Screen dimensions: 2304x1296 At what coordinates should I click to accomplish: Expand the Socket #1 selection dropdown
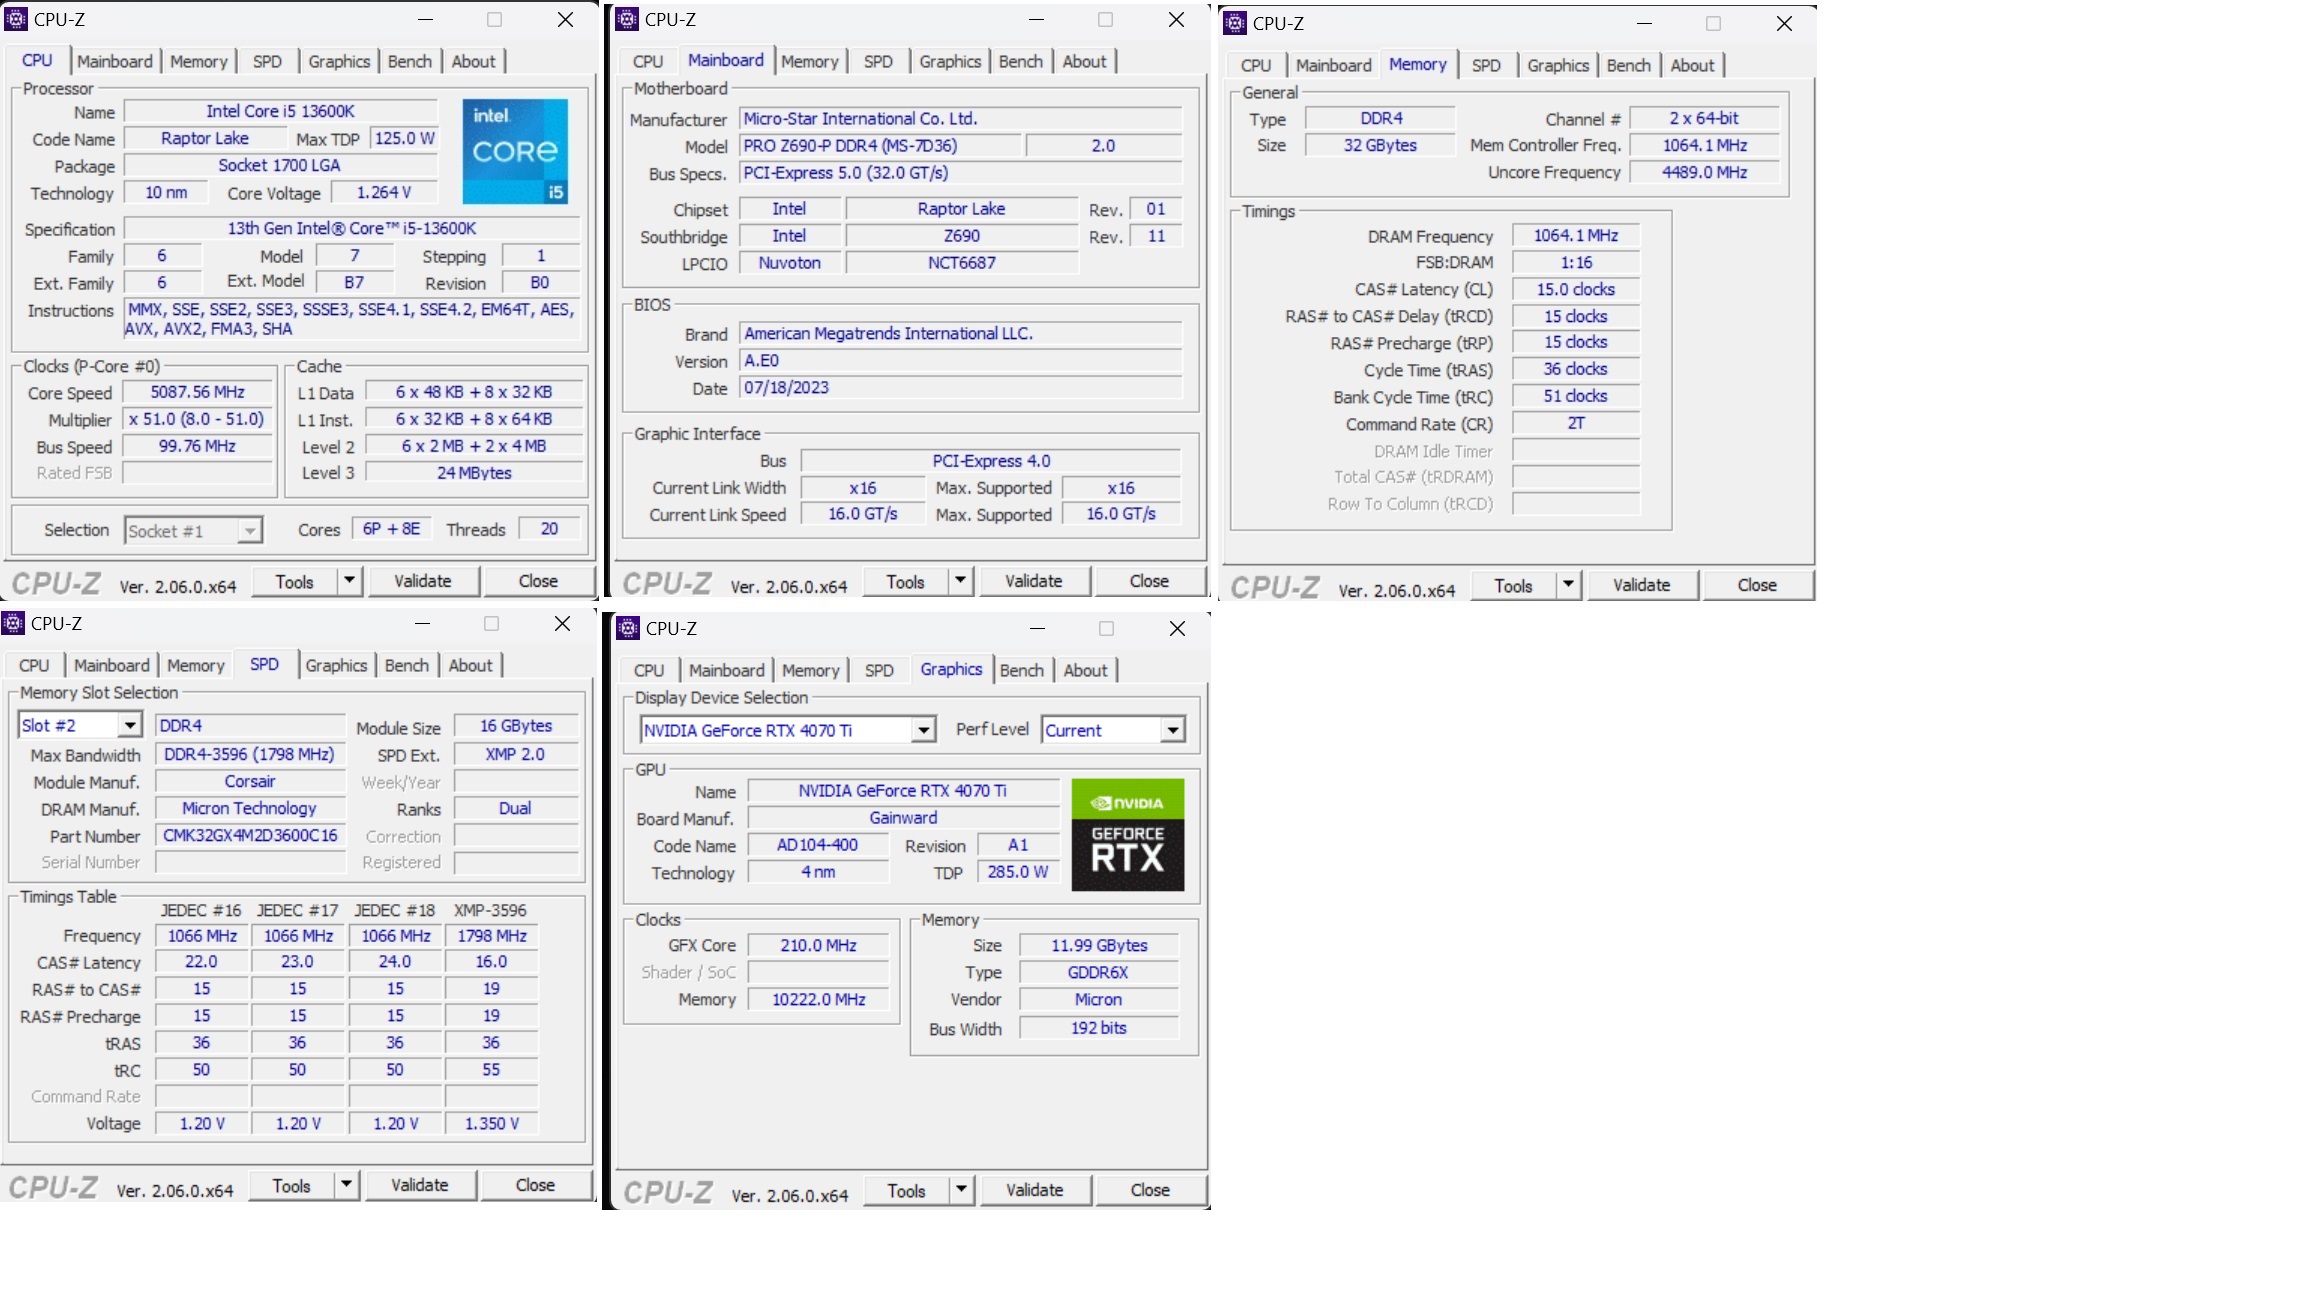(250, 531)
